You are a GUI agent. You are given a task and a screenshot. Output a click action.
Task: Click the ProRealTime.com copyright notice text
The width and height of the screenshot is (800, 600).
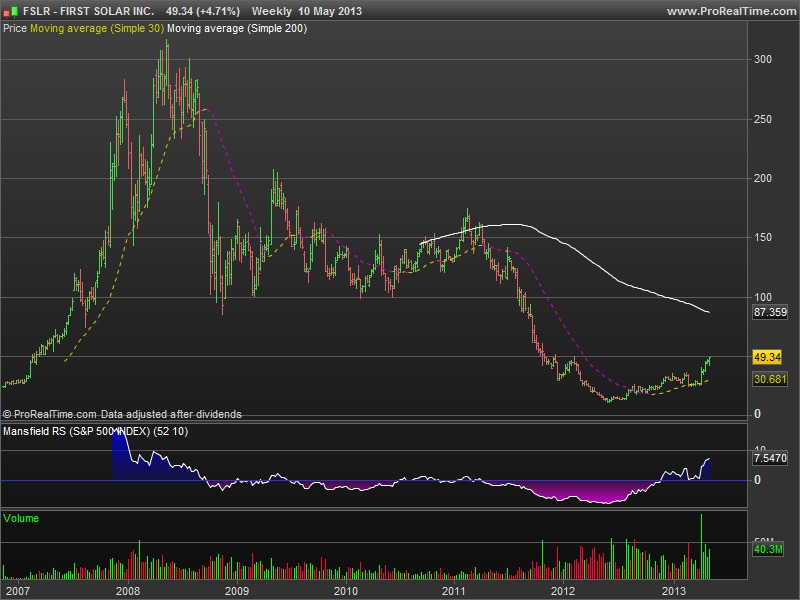point(122,414)
